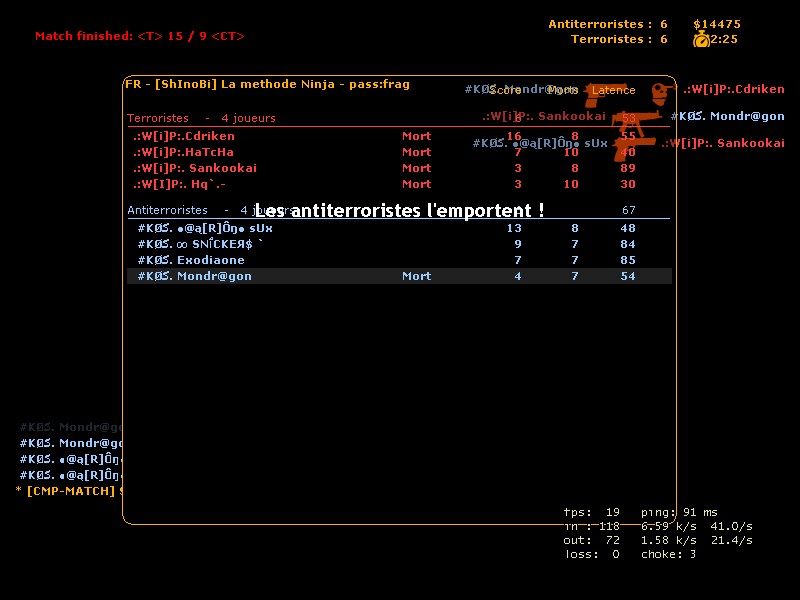Click the bright #KØS. Mondr@gon name in the kill feed

(x=728, y=116)
